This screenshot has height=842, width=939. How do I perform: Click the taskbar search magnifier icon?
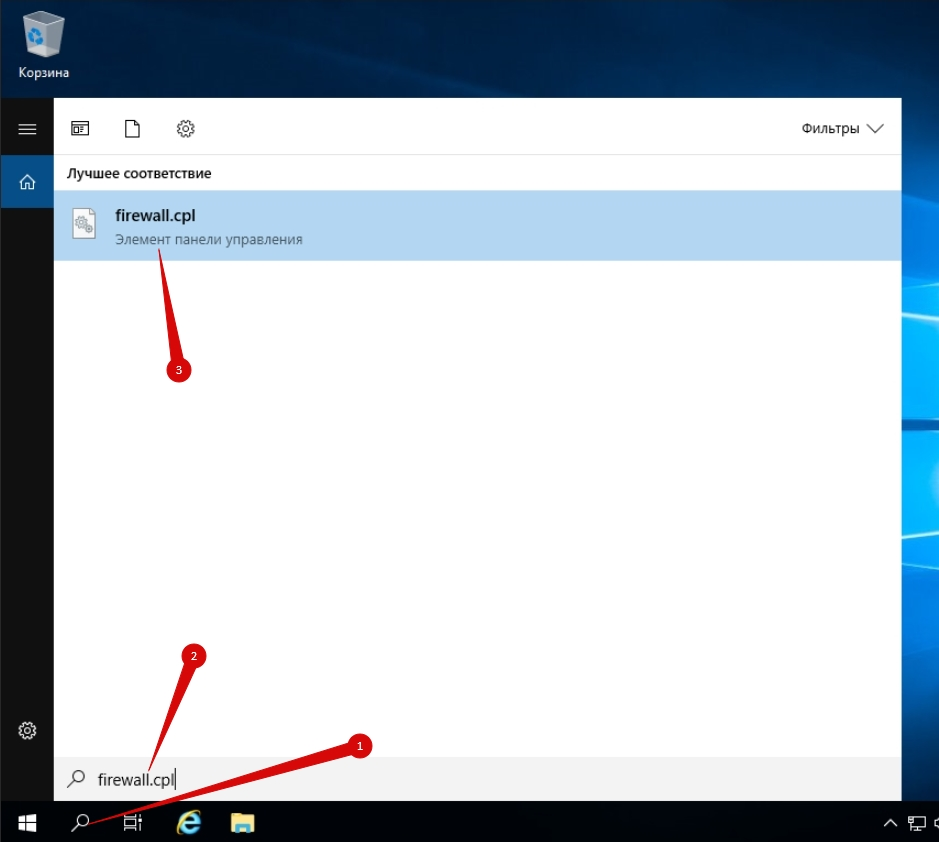(x=80, y=822)
